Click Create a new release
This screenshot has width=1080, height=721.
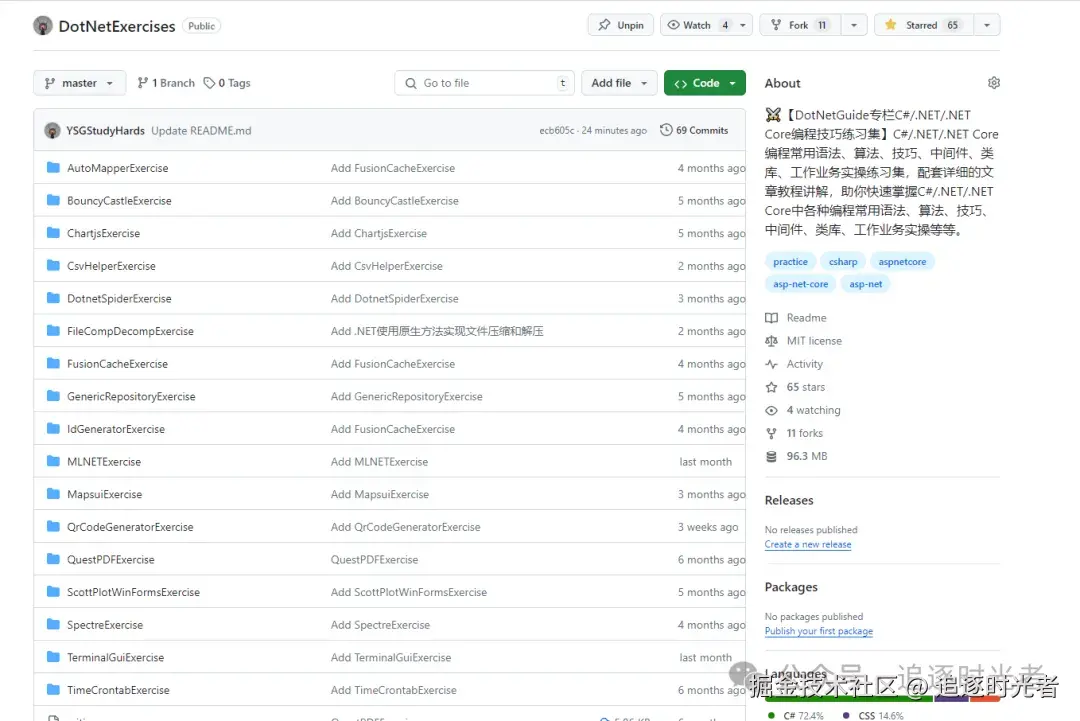click(x=808, y=544)
